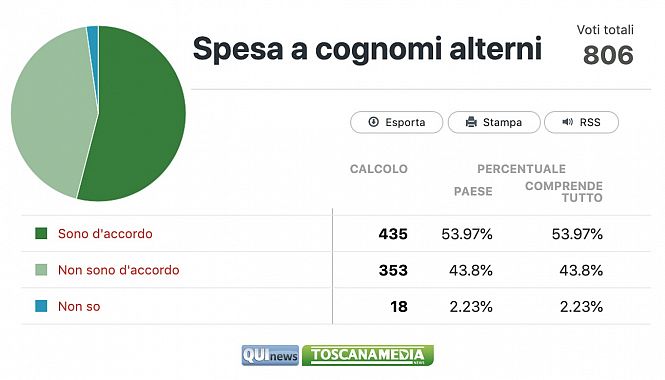The height and width of the screenshot is (380, 665).
Task: Click the CALCOLO column header
Action: [x=379, y=169]
